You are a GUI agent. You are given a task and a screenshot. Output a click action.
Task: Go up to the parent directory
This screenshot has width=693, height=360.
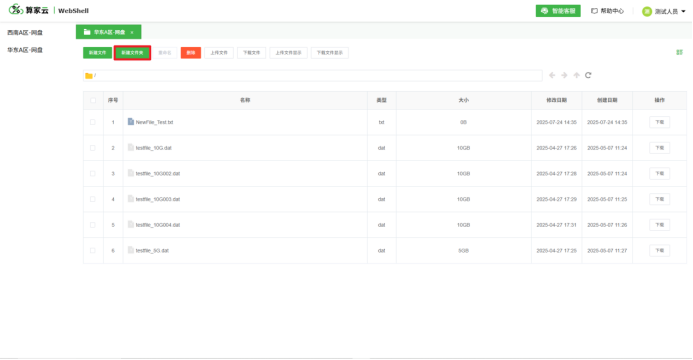click(x=576, y=76)
